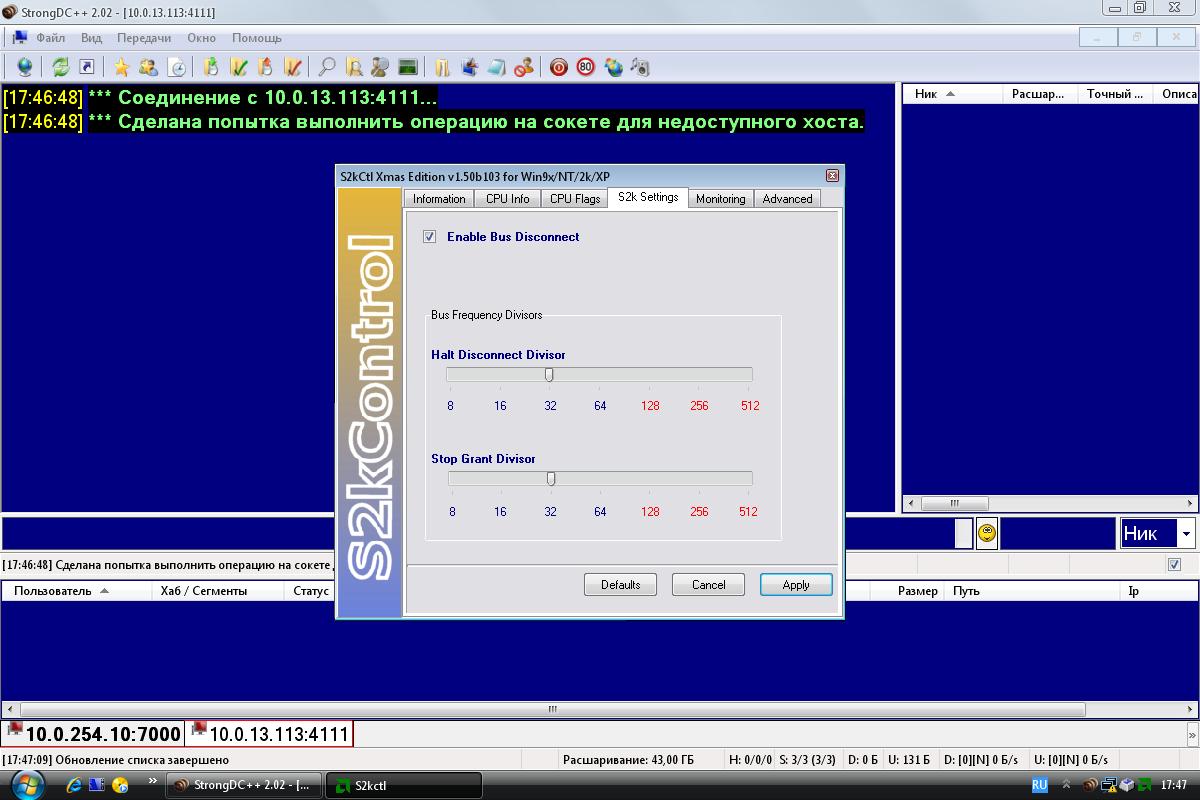Click the Halt Disconnect Divisor slider thumb
The image size is (1200, 800).
point(549,375)
